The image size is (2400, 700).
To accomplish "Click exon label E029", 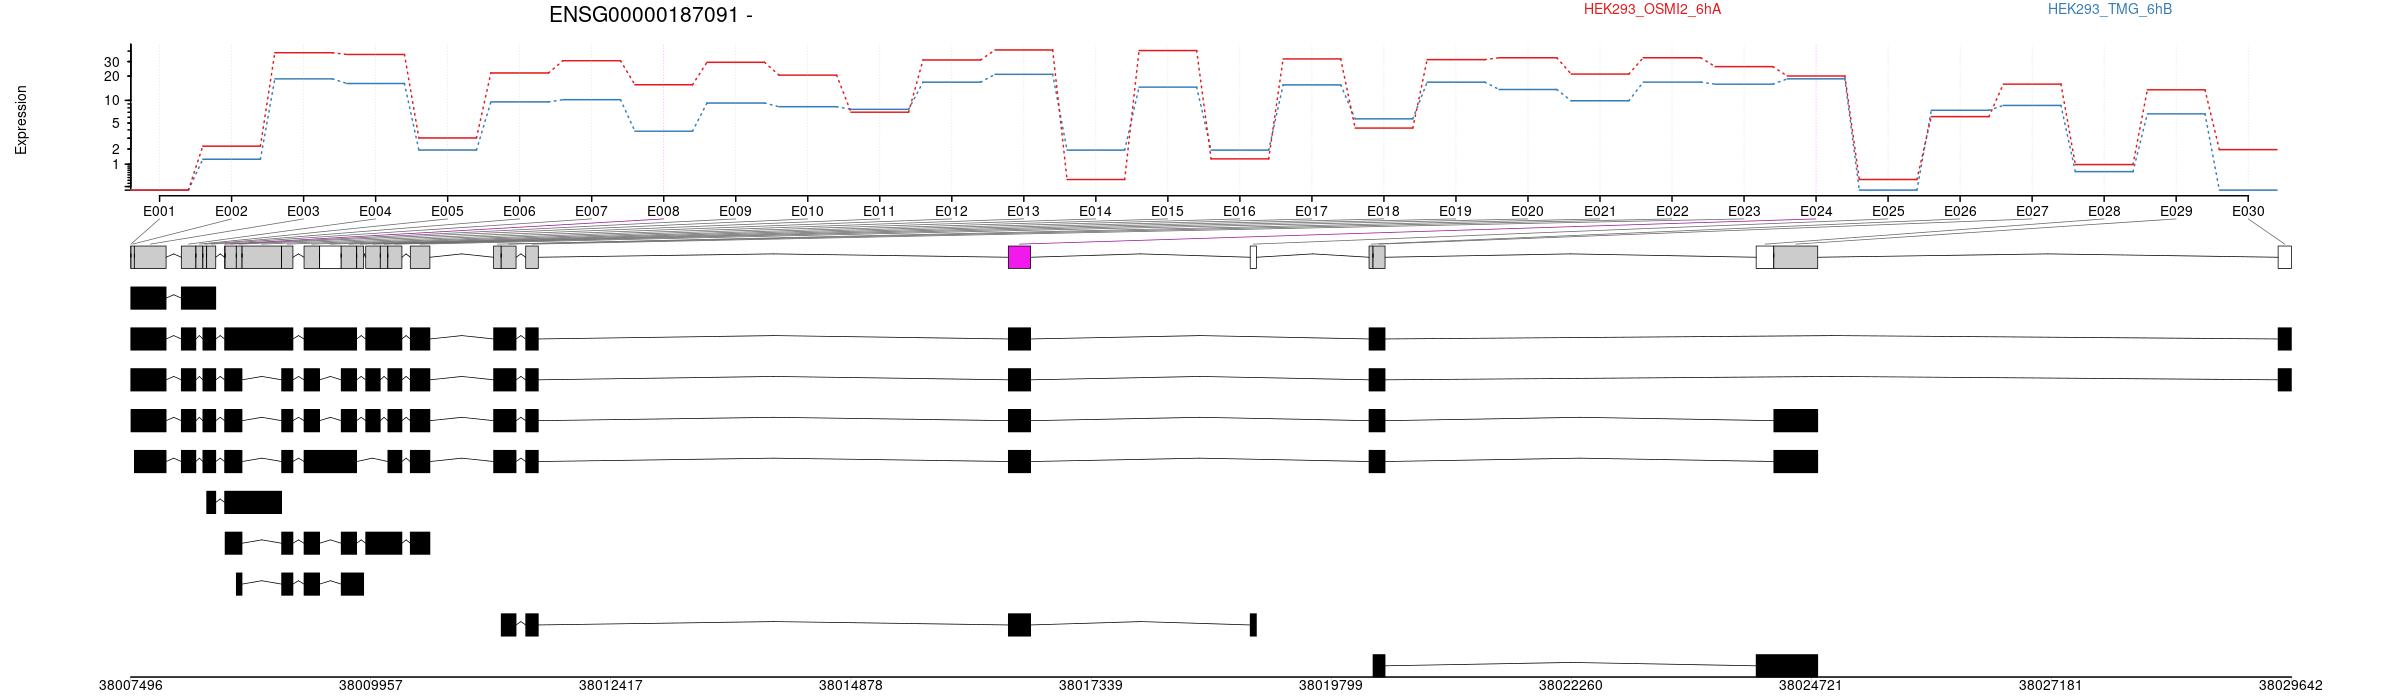I will [2176, 211].
